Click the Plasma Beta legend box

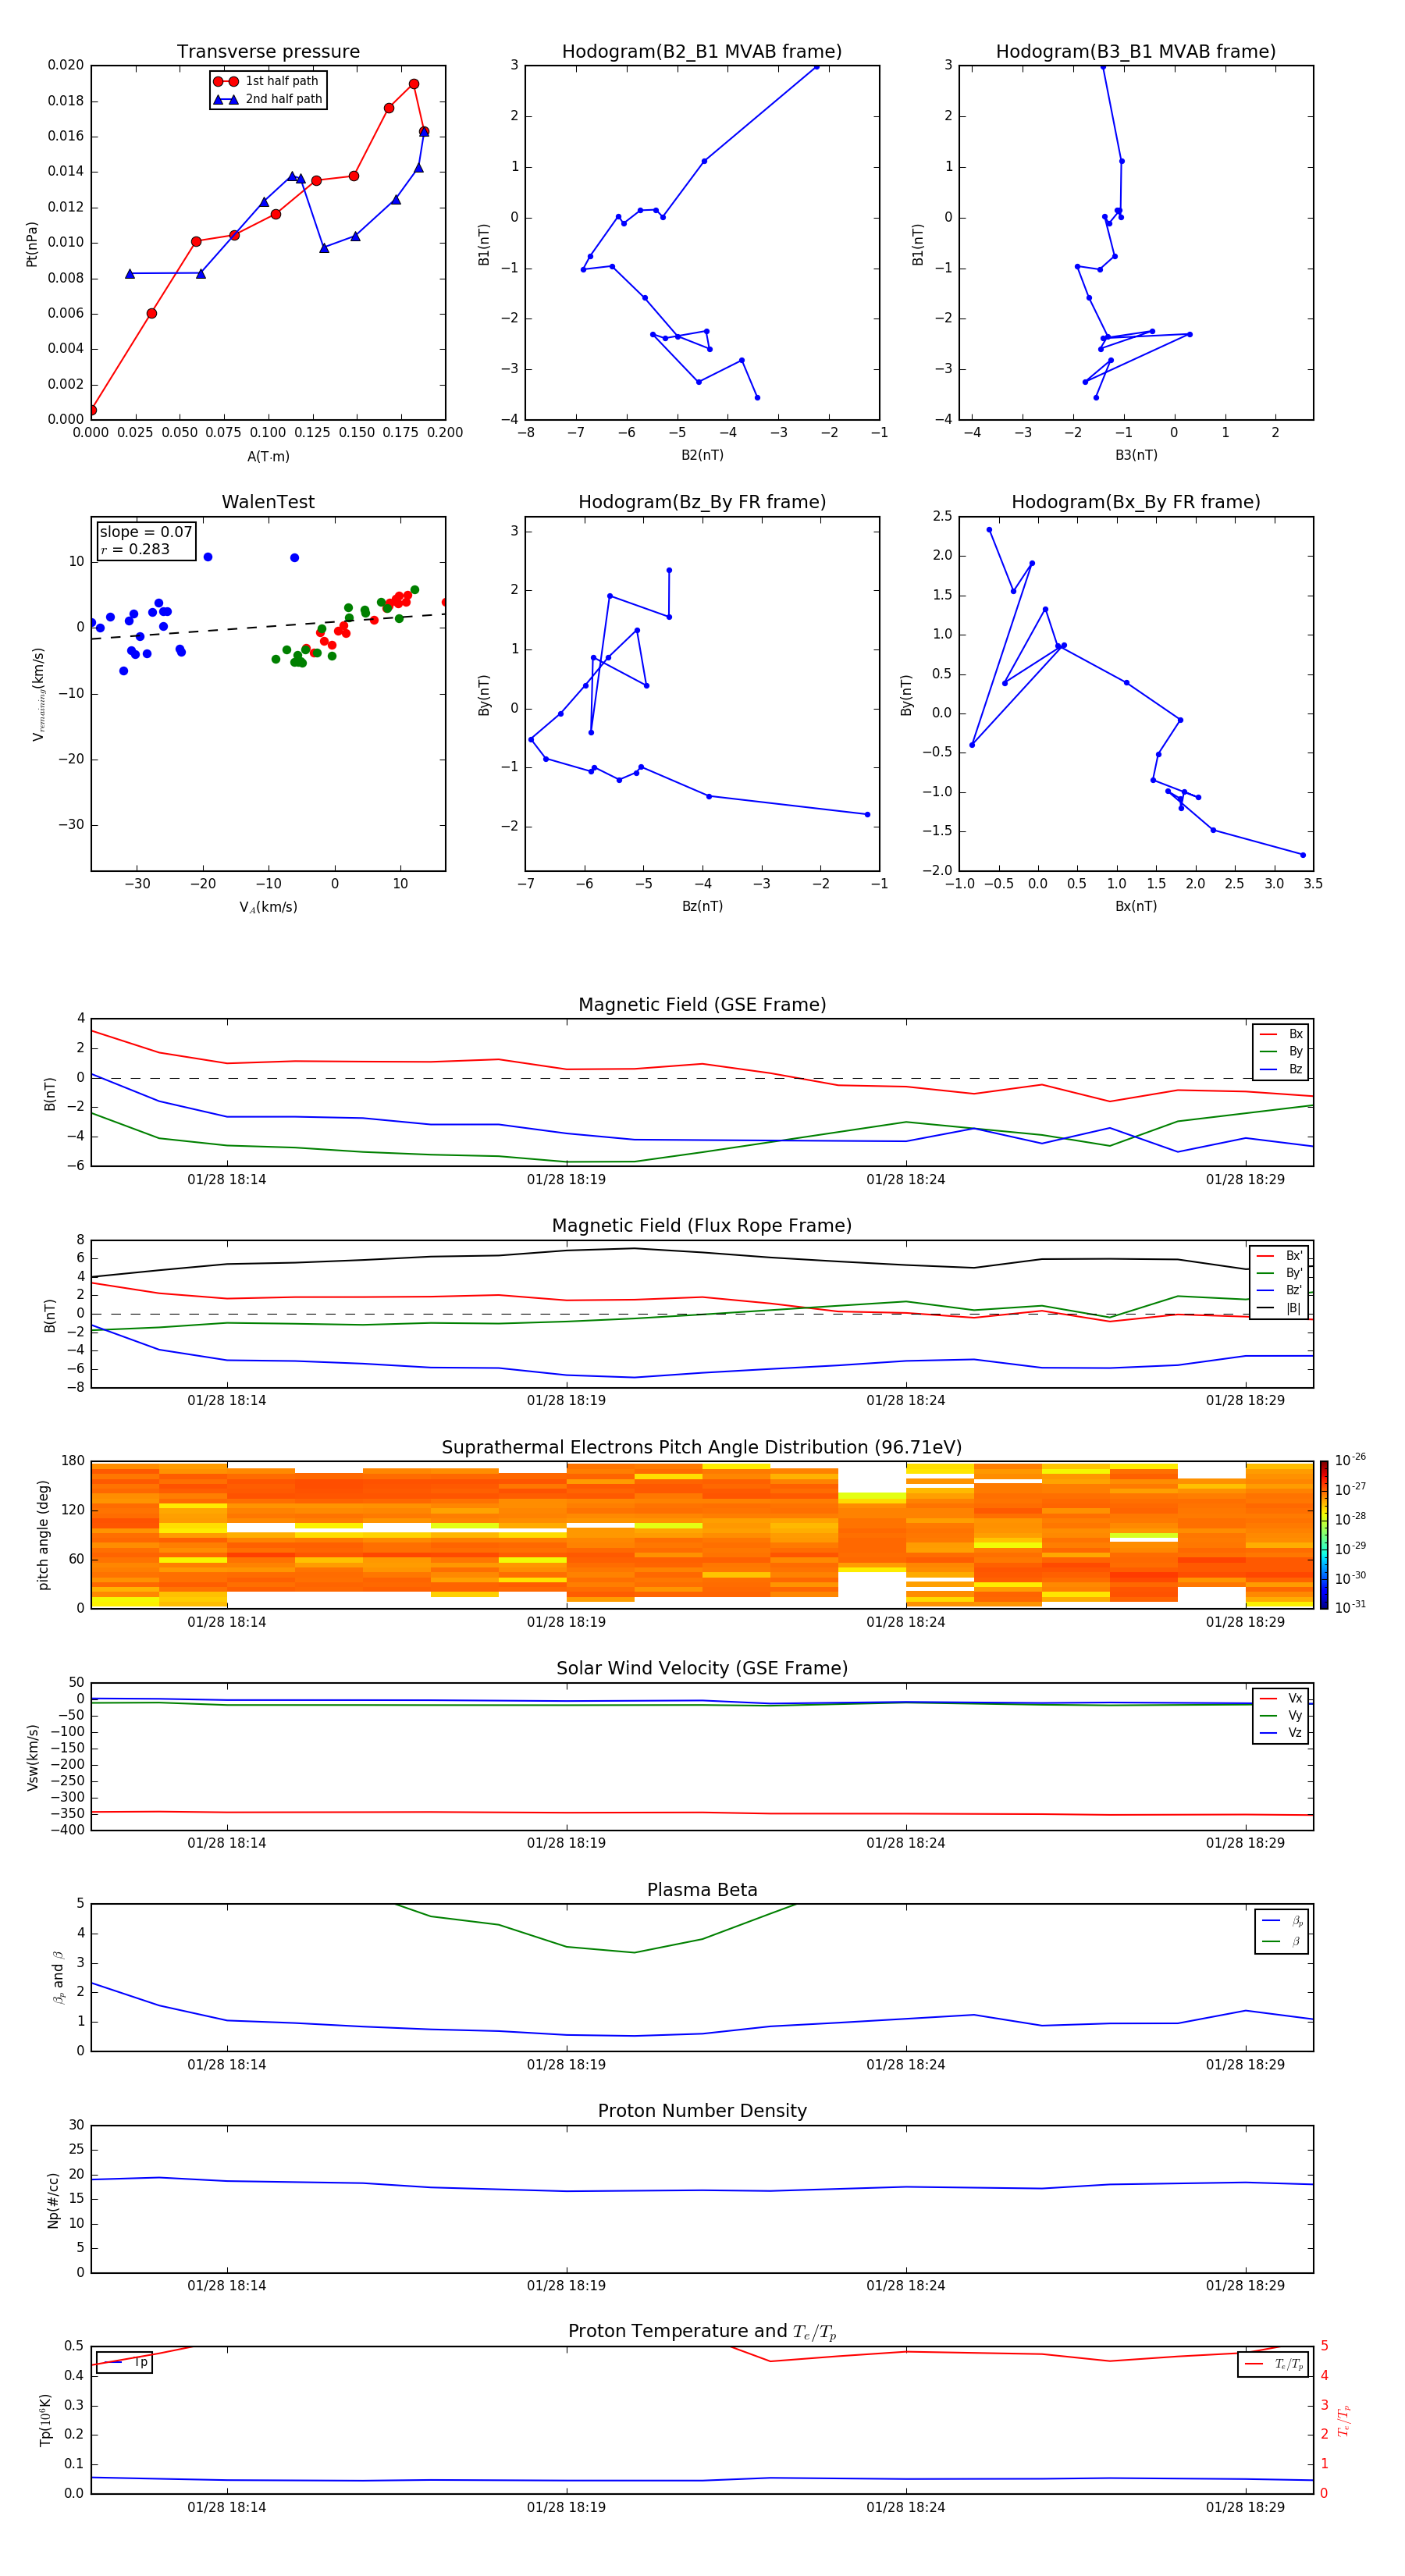click(x=1282, y=1931)
